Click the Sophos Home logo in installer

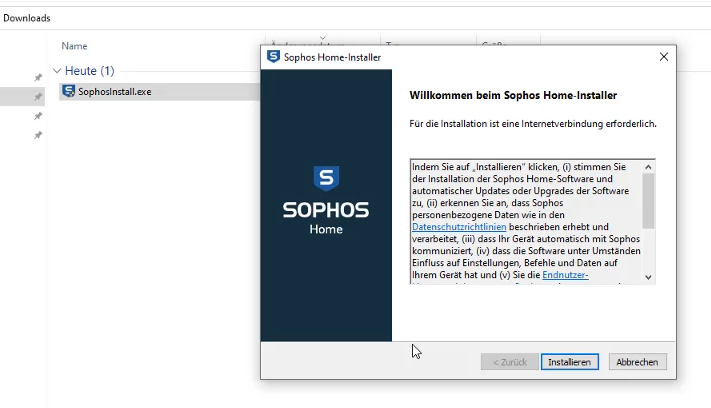tap(326, 200)
